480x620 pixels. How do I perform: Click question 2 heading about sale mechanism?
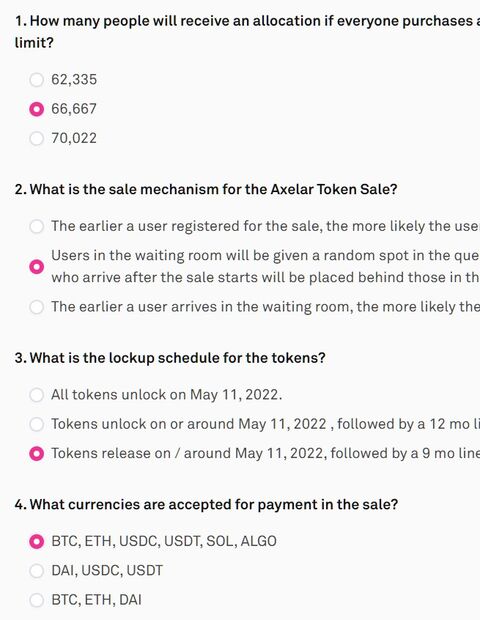tap(206, 189)
